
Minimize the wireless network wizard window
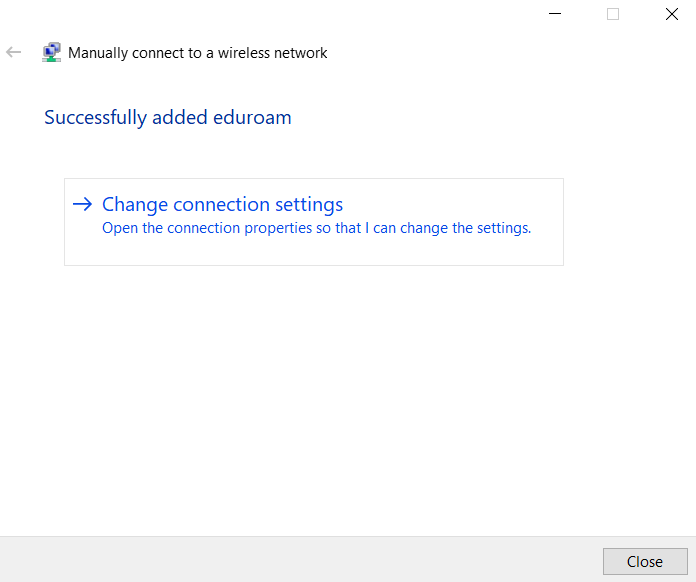pos(555,14)
